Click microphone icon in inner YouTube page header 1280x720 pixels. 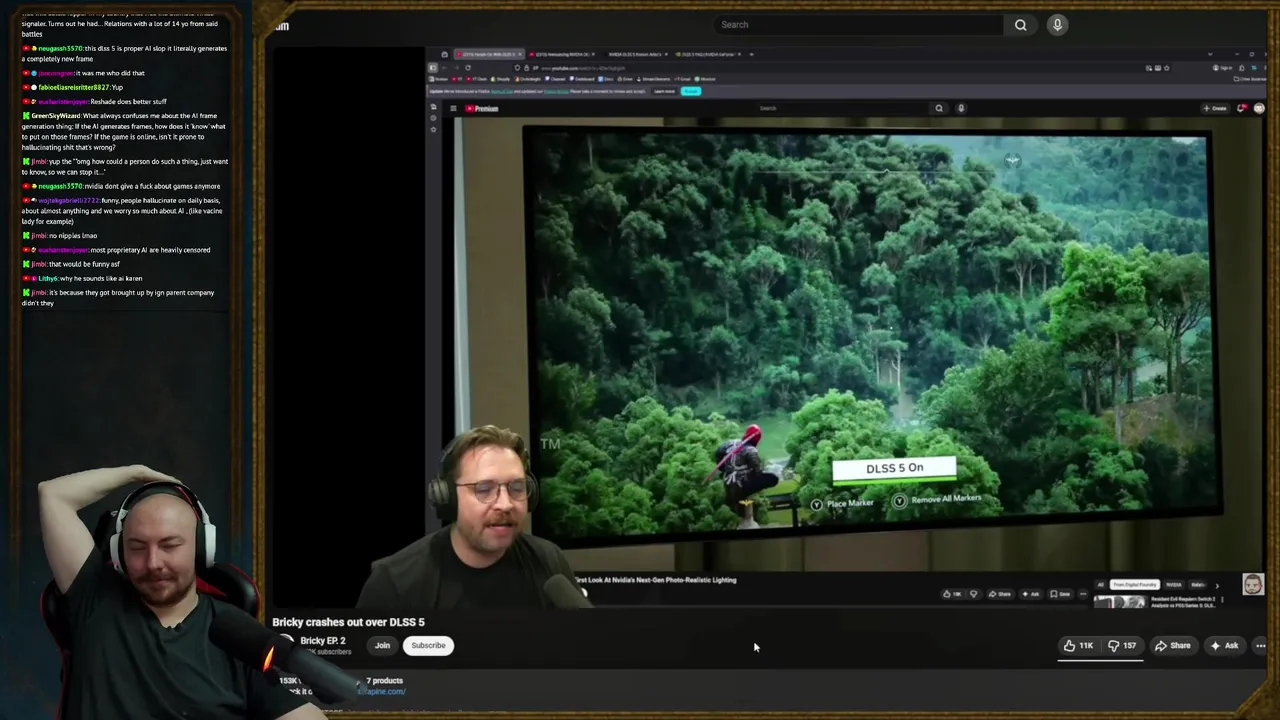click(x=961, y=108)
